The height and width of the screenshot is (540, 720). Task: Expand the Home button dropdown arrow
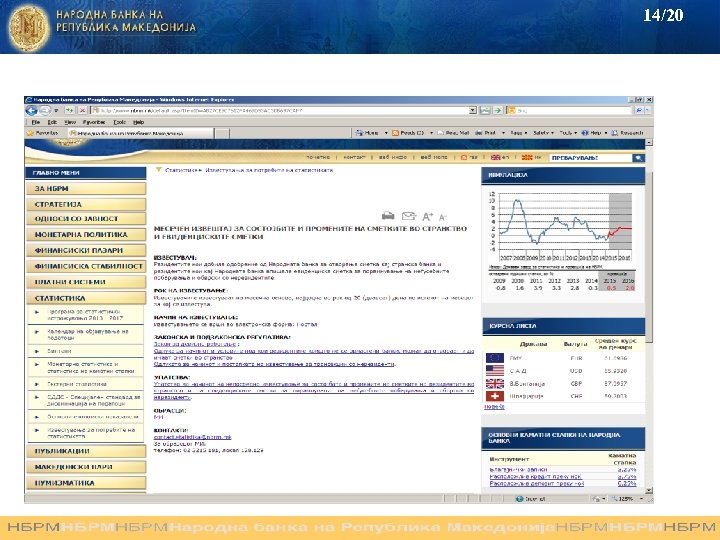tap(386, 133)
